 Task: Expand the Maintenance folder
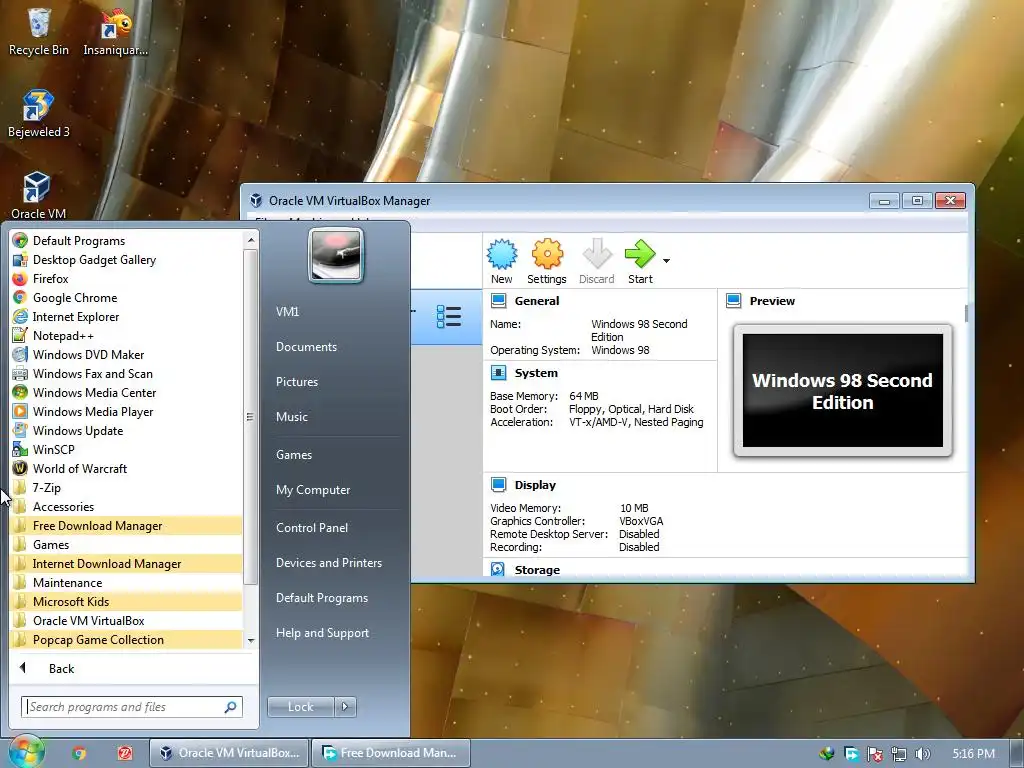tap(127, 583)
